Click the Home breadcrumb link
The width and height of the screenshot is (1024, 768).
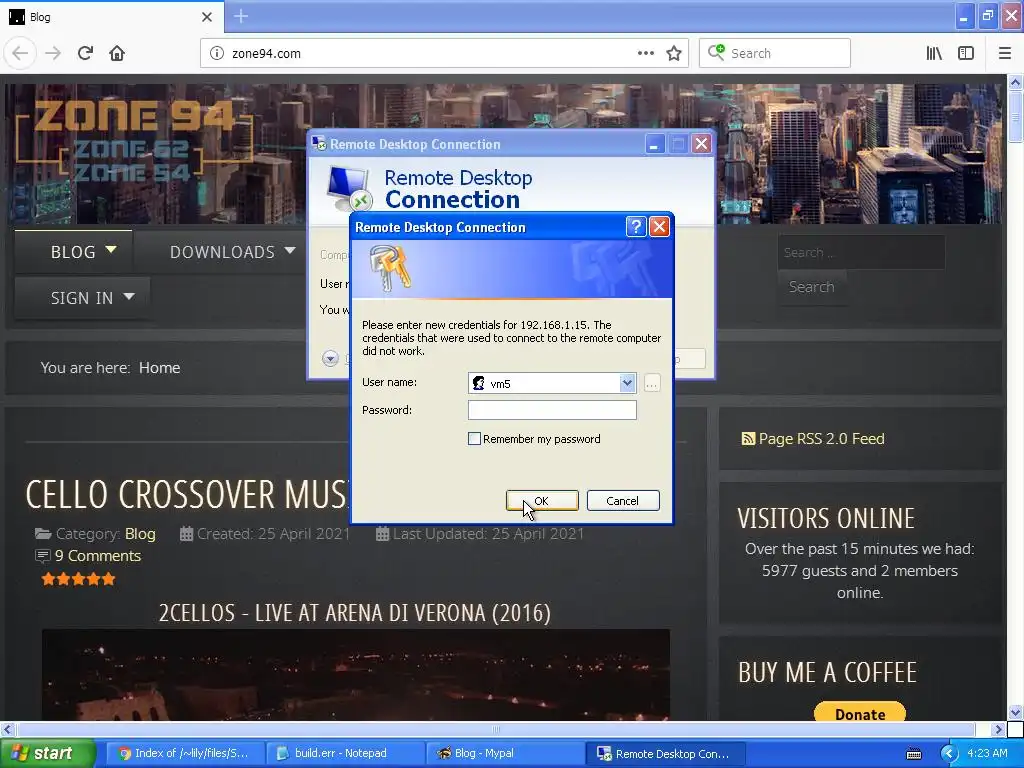(x=159, y=368)
